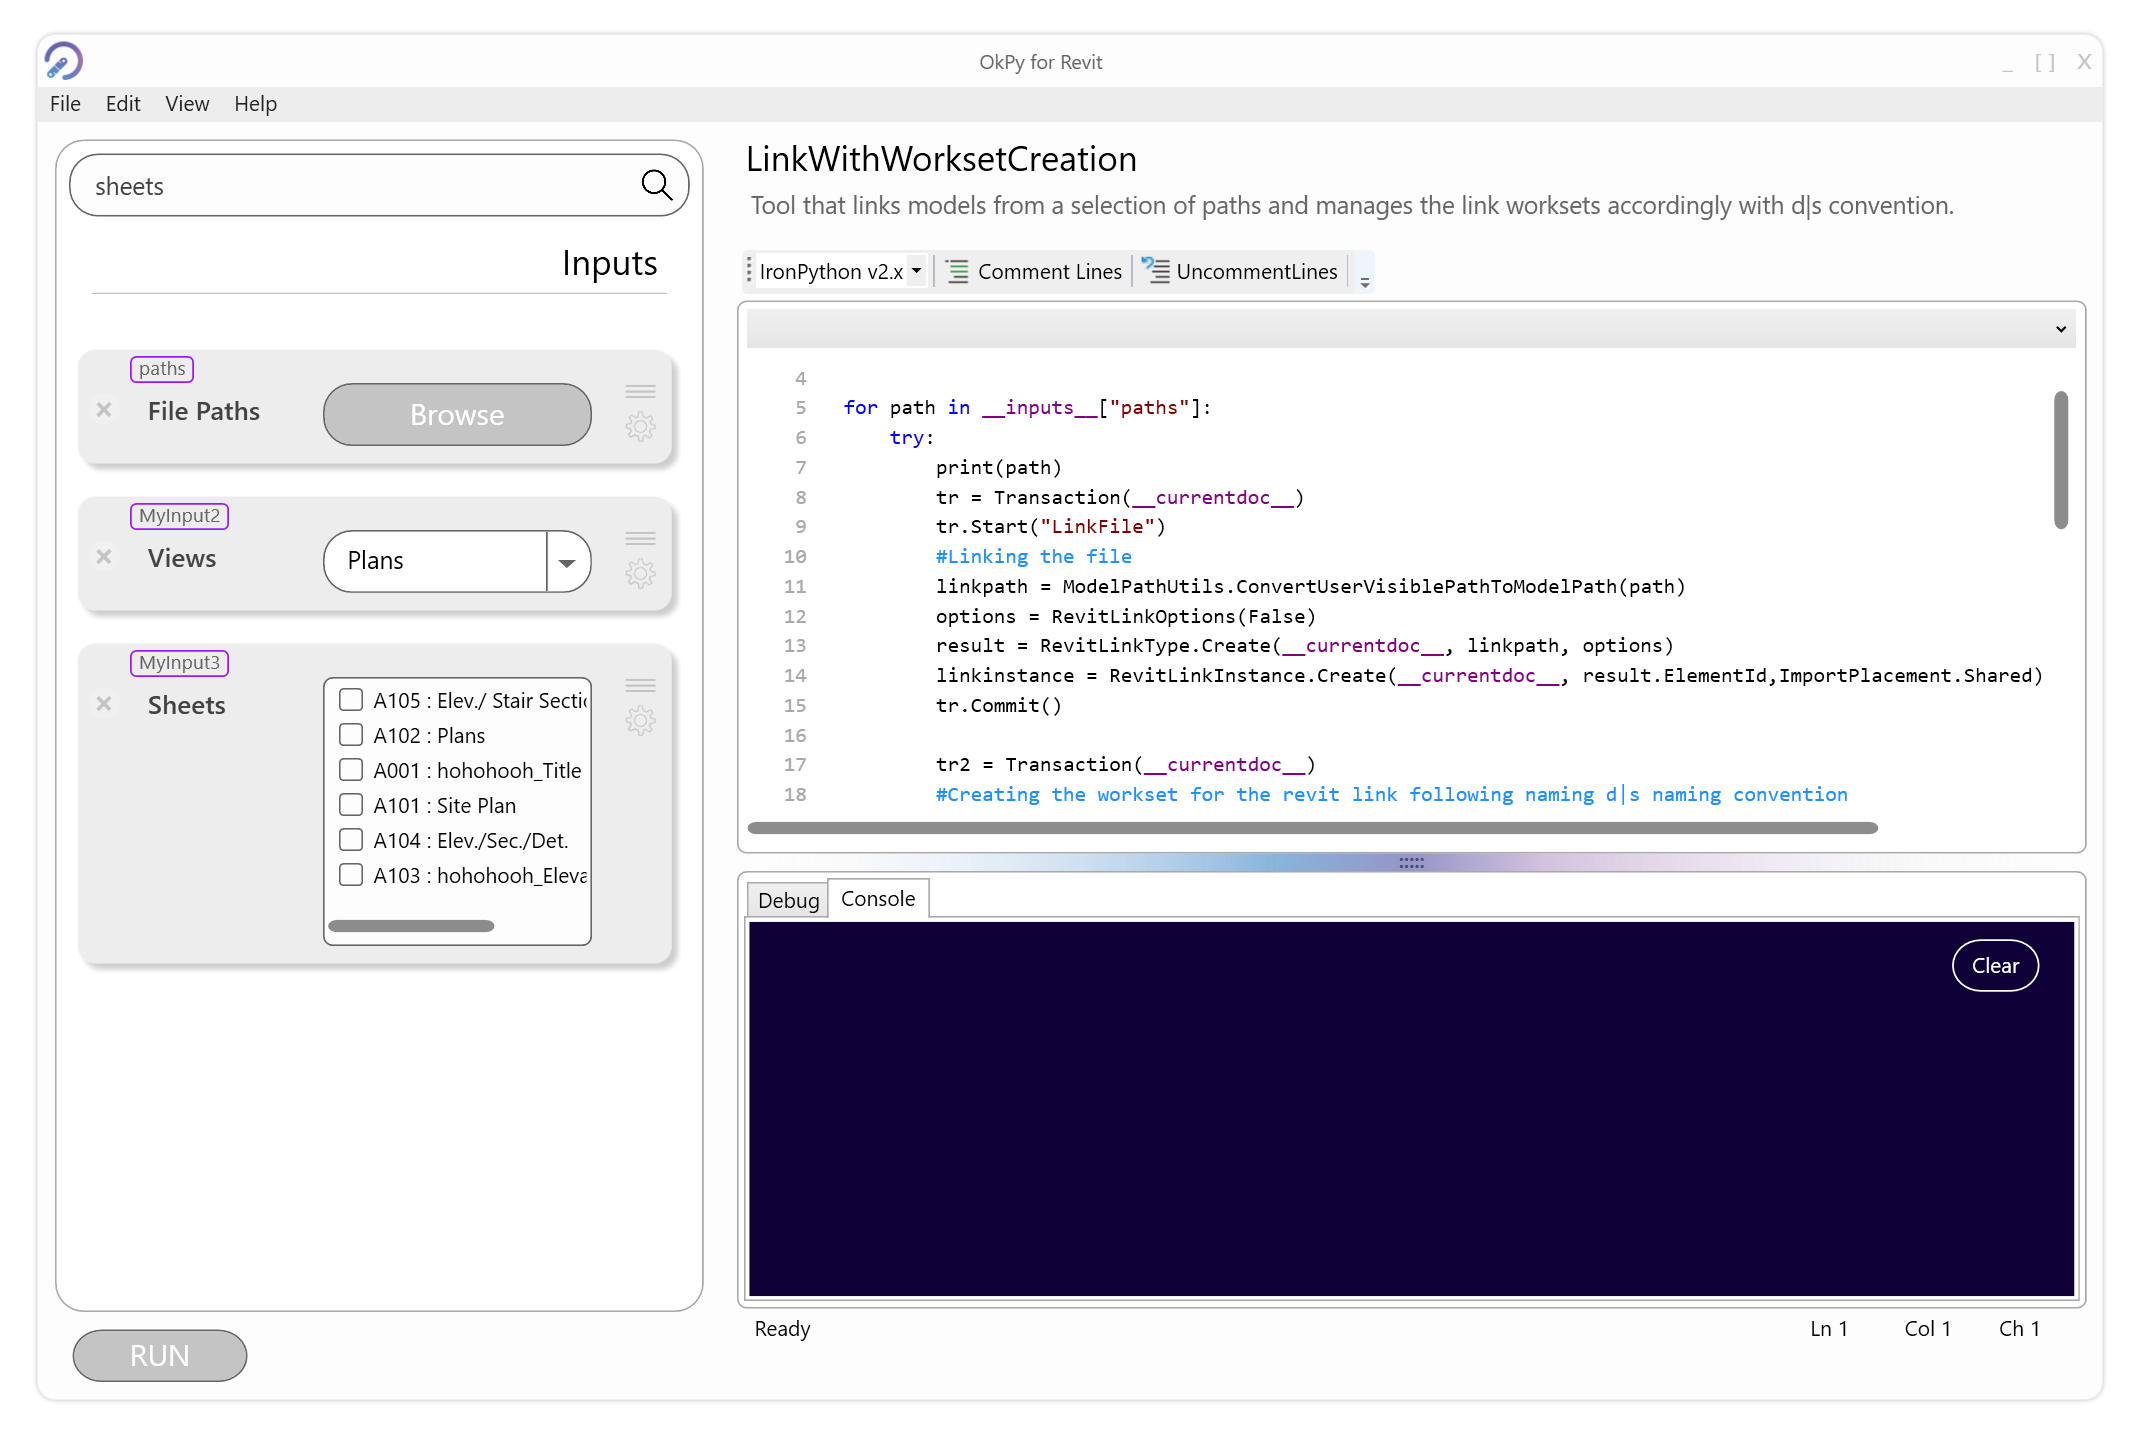Click the OkPy logo icon
This screenshot has width=2147, height=1432.
[62, 61]
